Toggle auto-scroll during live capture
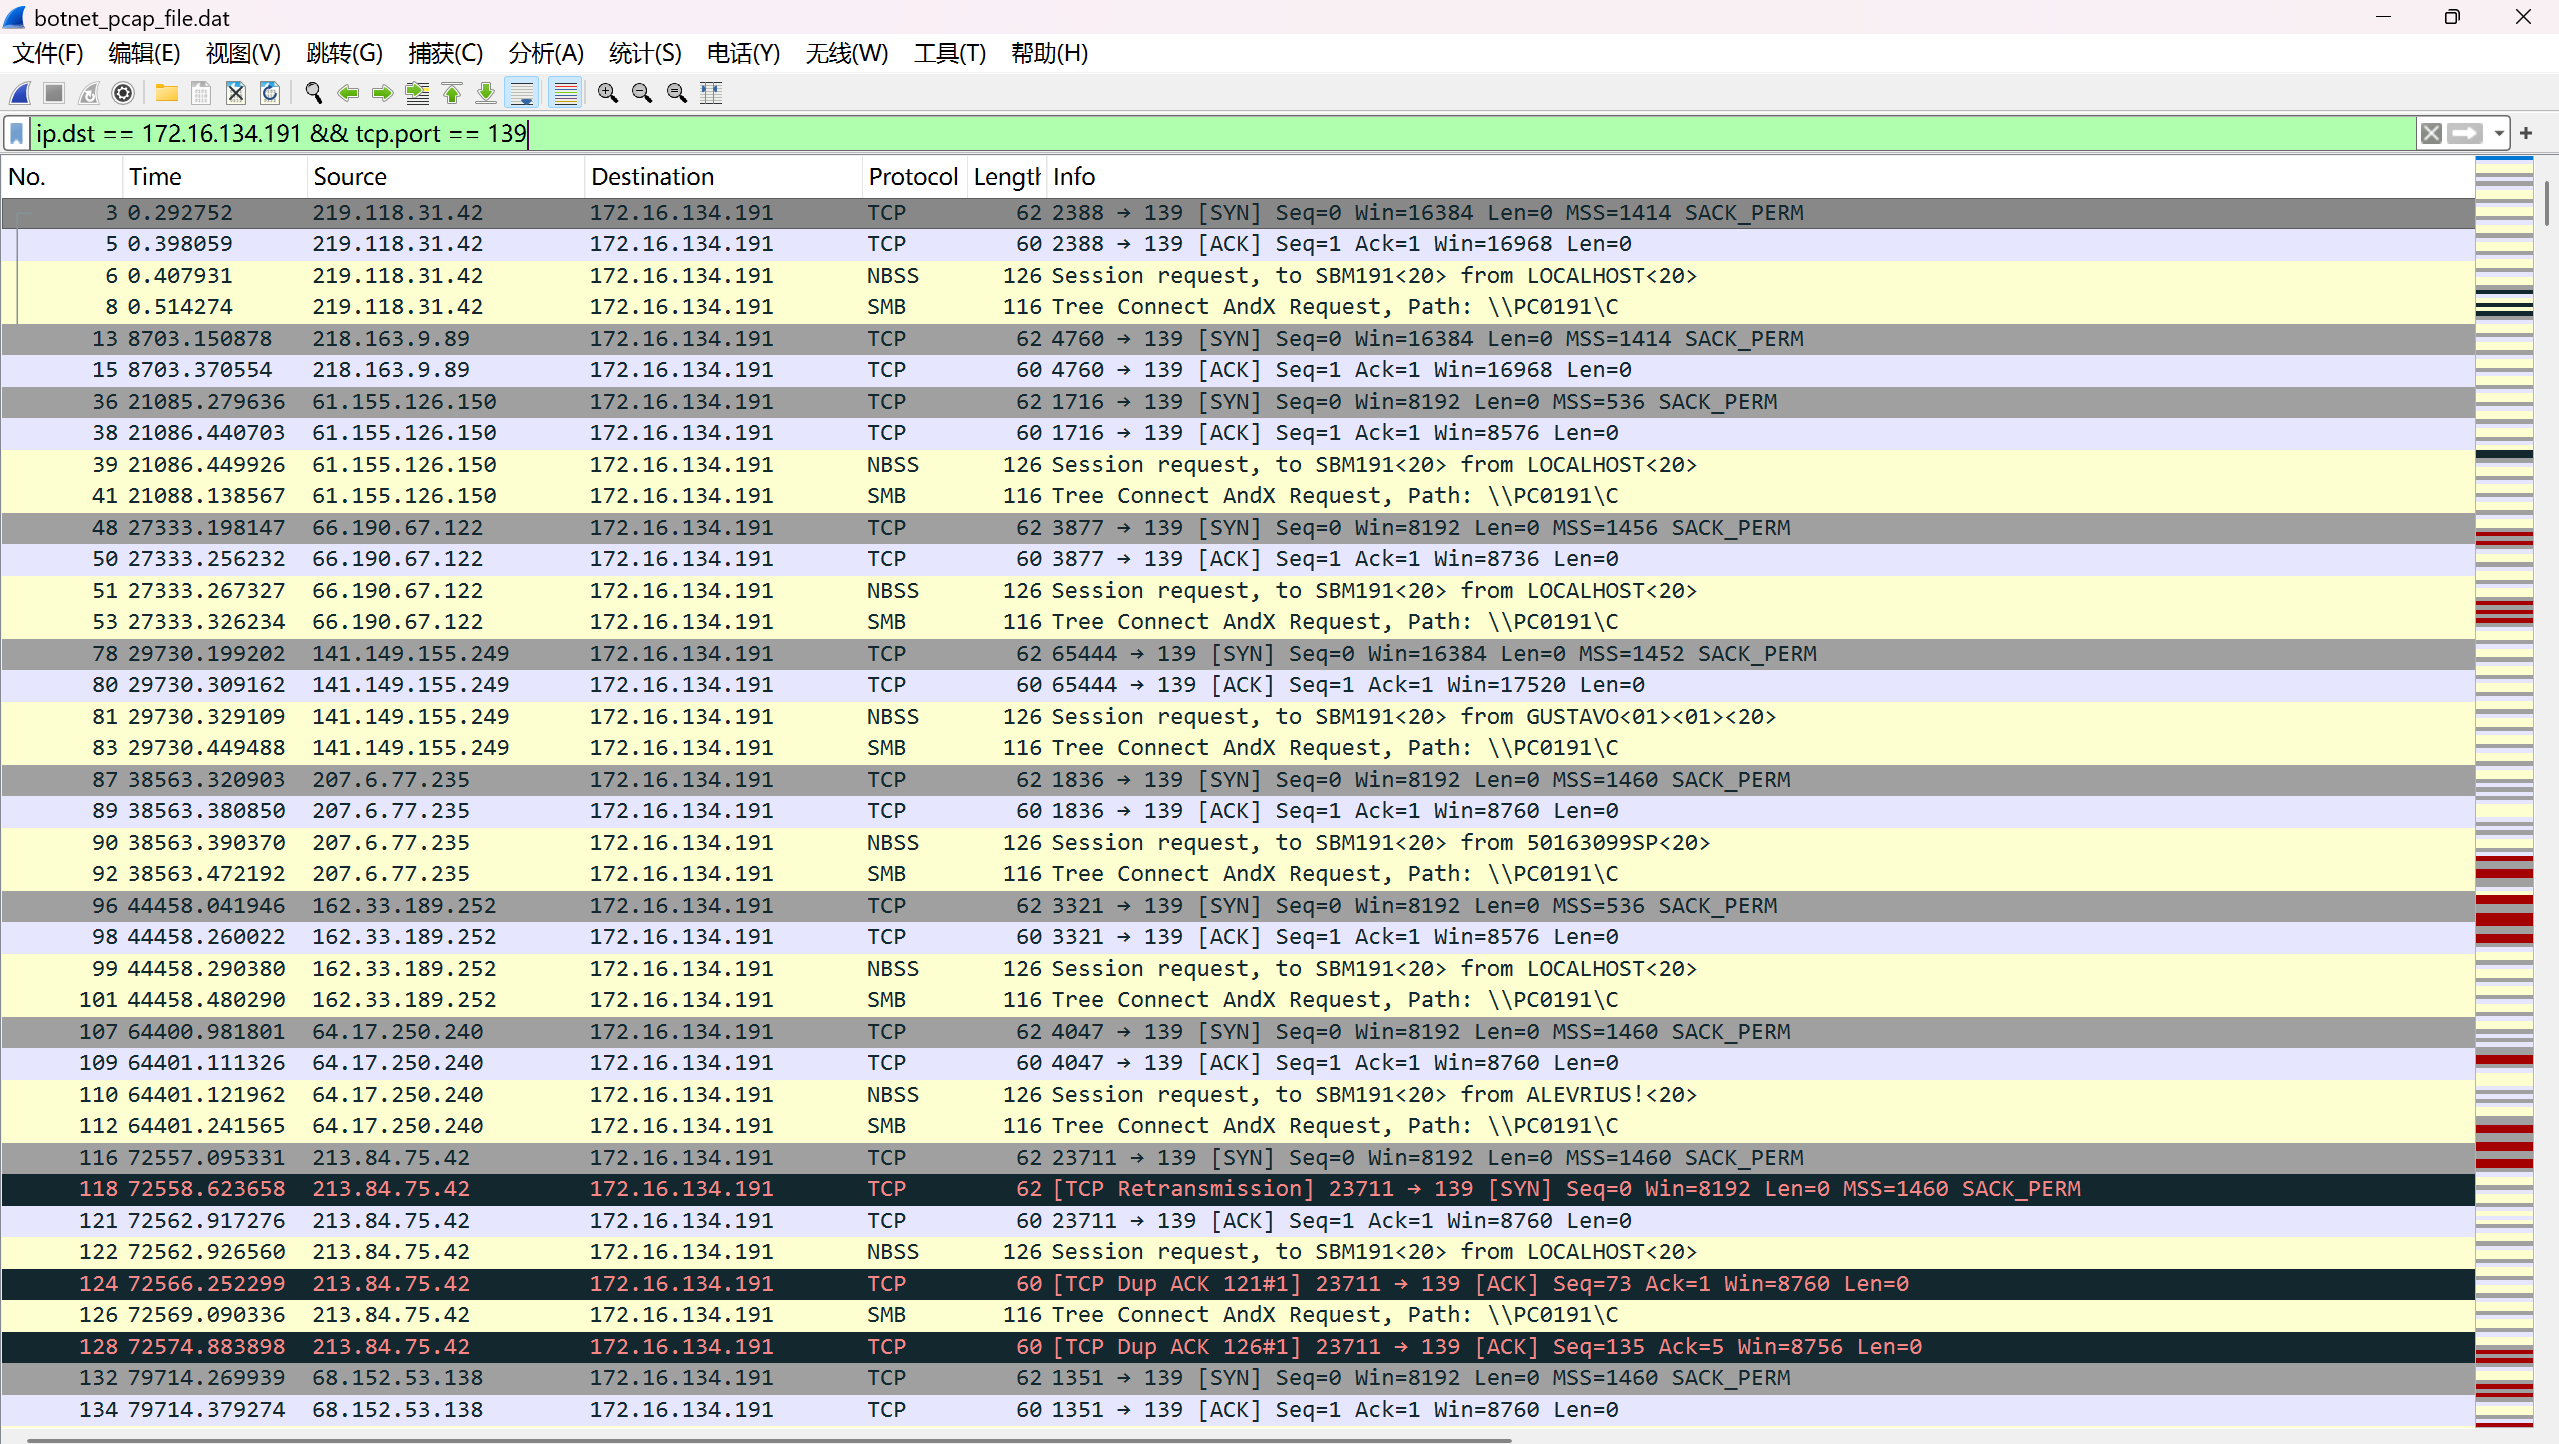The image size is (2559, 1444). click(522, 93)
